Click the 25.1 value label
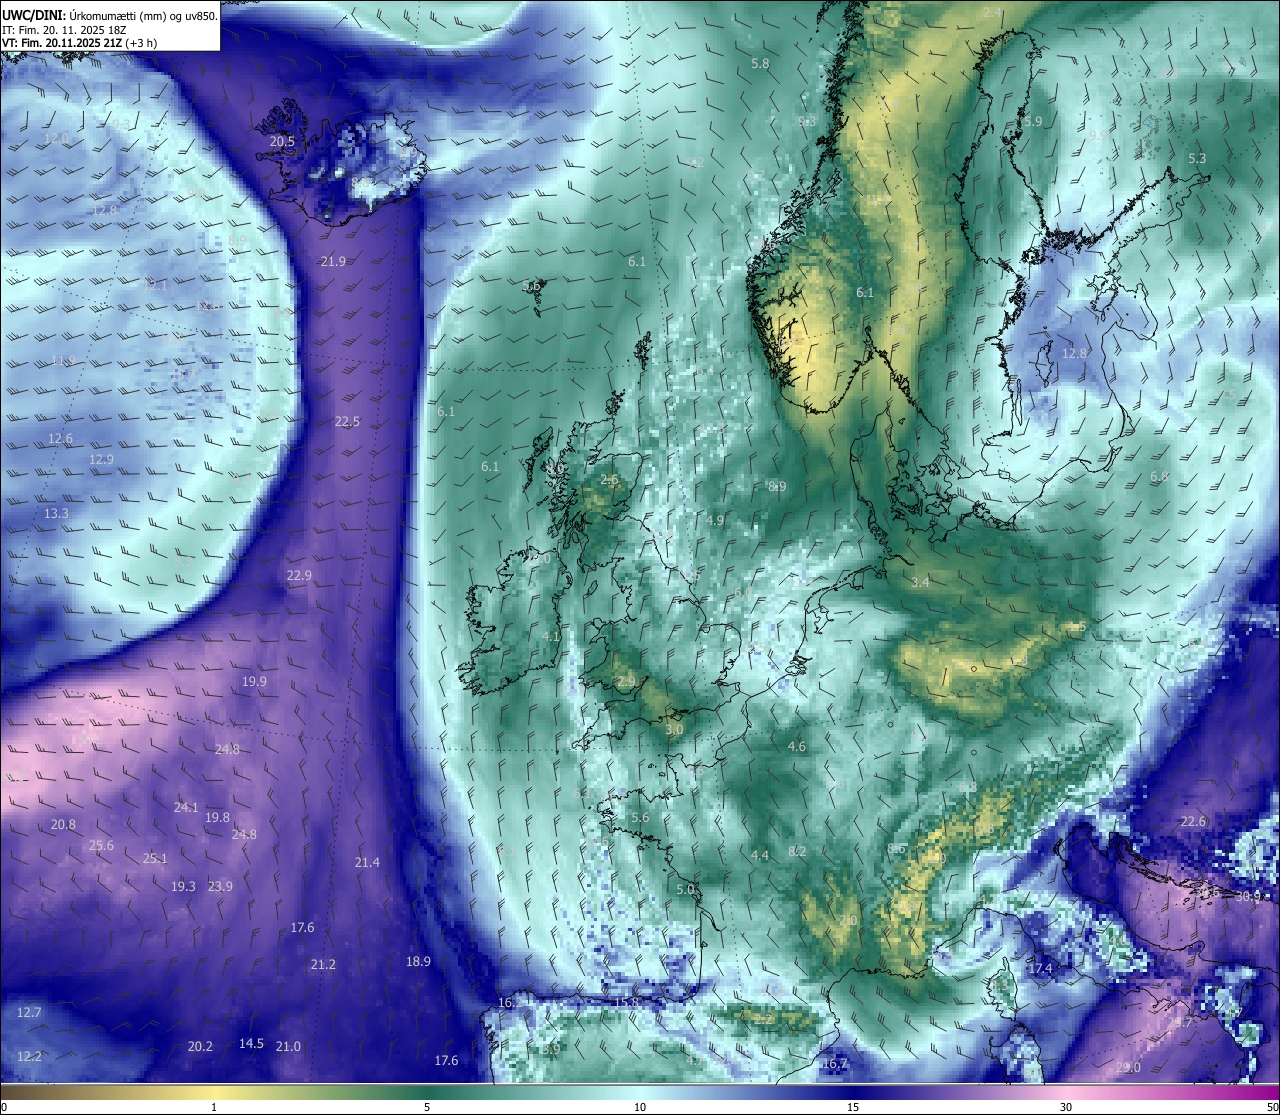The height and width of the screenshot is (1115, 1280). pos(155,858)
